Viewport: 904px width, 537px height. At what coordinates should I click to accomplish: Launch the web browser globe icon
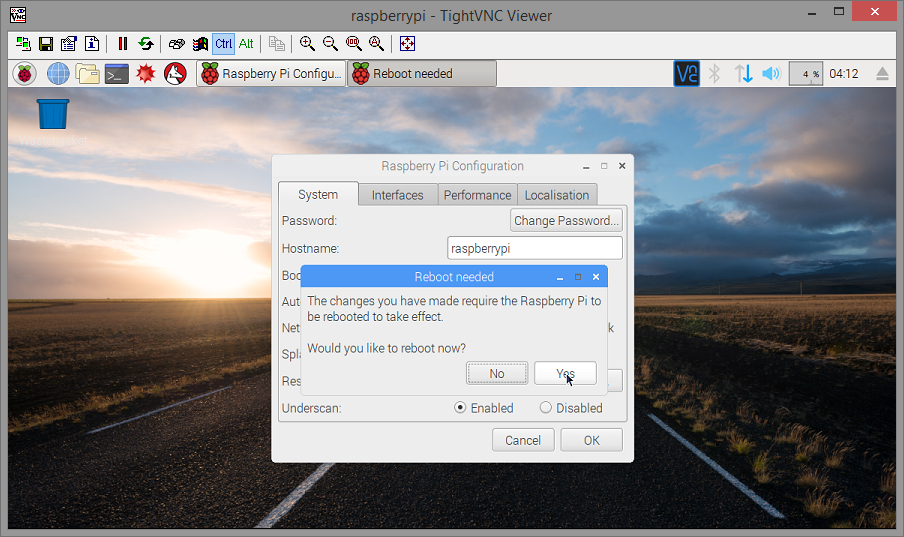(x=58, y=74)
